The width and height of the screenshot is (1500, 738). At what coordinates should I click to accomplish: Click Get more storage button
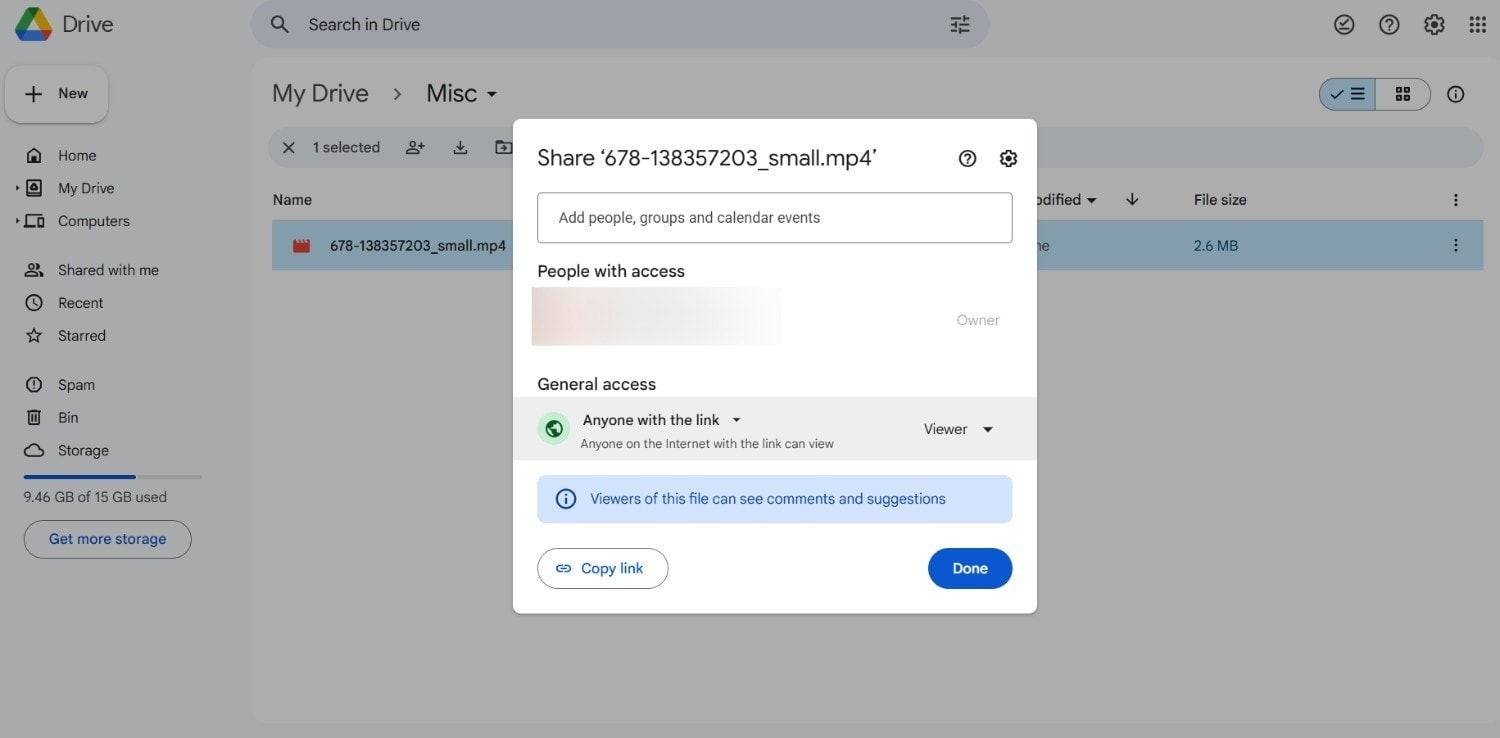(x=108, y=539)
